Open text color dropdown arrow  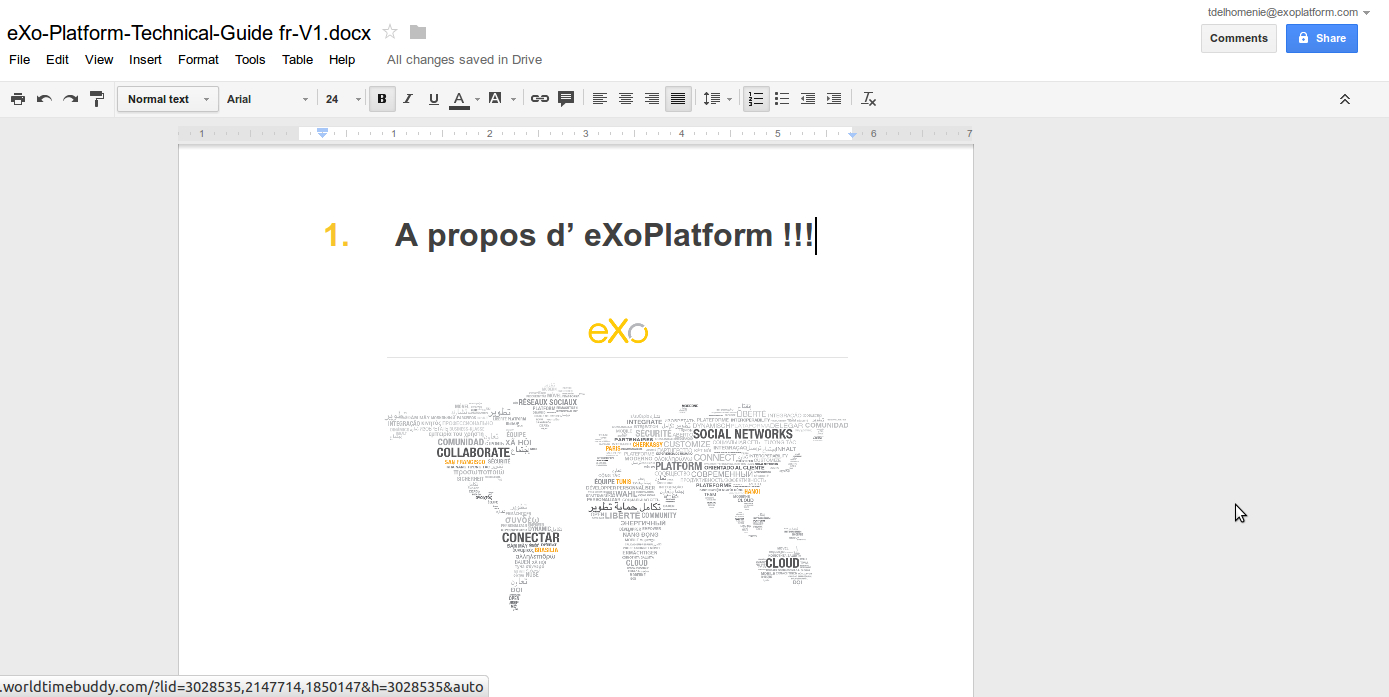[x=477, y=99]
